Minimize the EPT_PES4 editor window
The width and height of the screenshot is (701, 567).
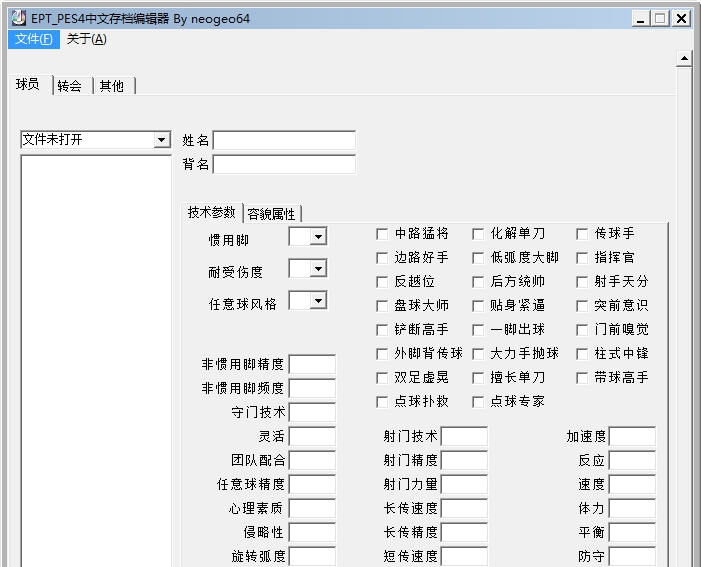tap(641, 19)
